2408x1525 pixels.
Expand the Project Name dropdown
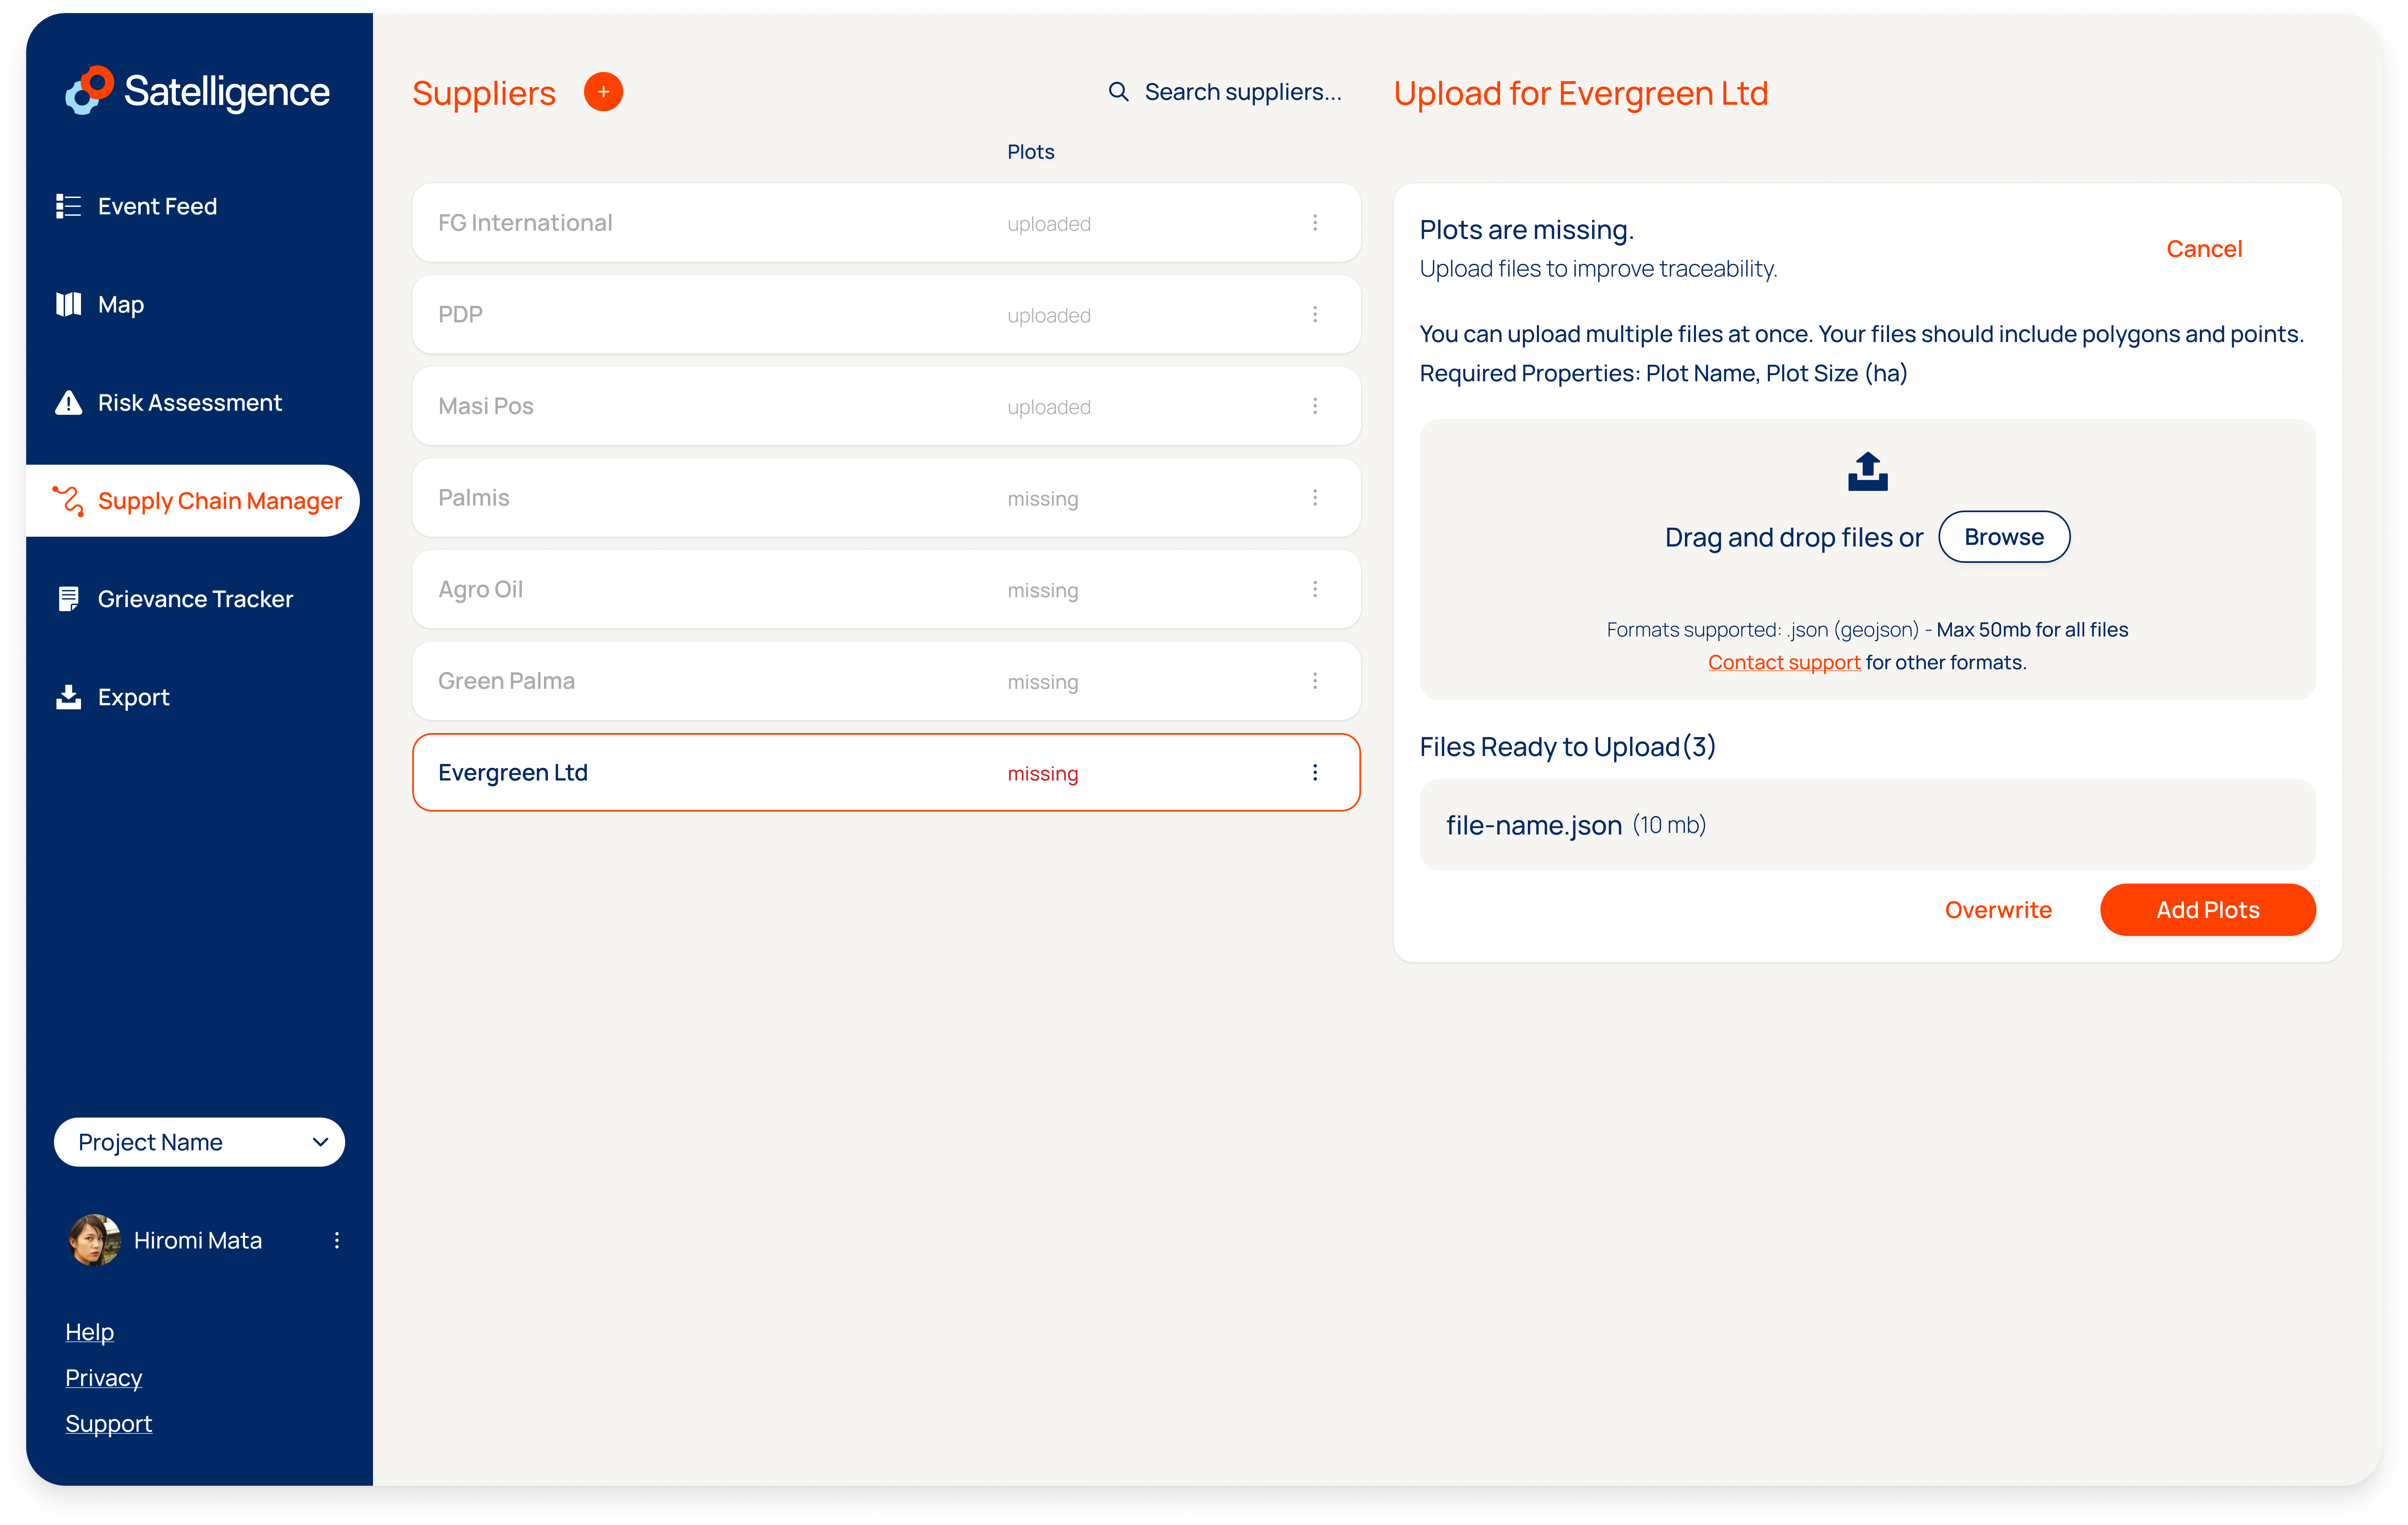[199, 1142]
